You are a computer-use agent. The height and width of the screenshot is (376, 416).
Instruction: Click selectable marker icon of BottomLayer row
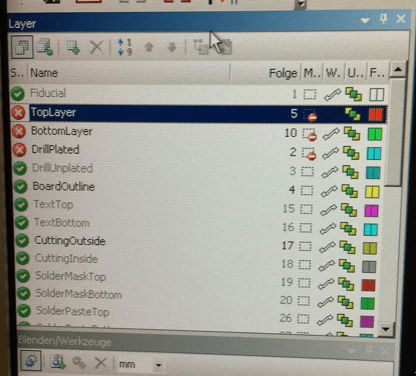(309, 134)
